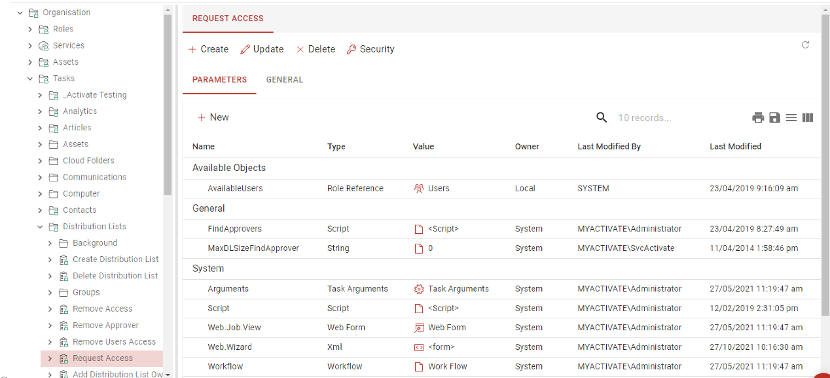Click the save icon above the table
The width and height of the screenshot is (830, 378).
tap(774, 118)
